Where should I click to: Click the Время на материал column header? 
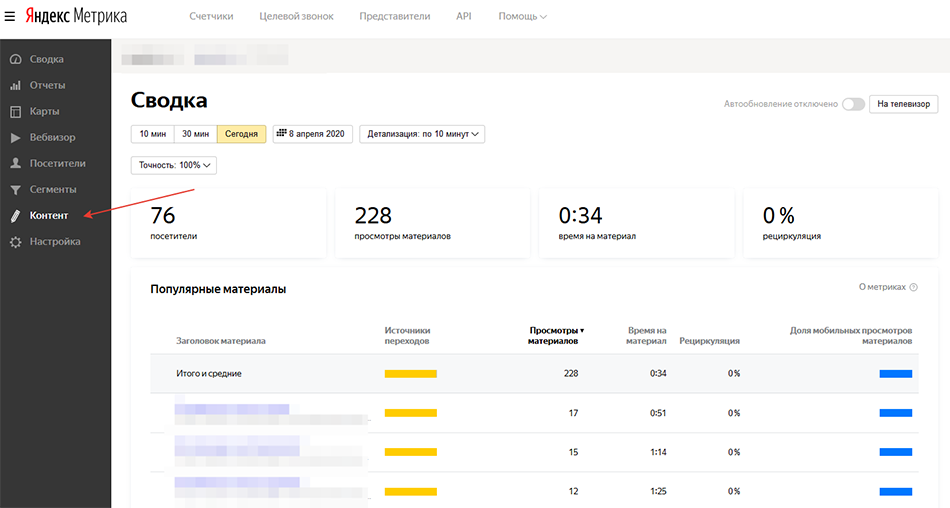646,335
